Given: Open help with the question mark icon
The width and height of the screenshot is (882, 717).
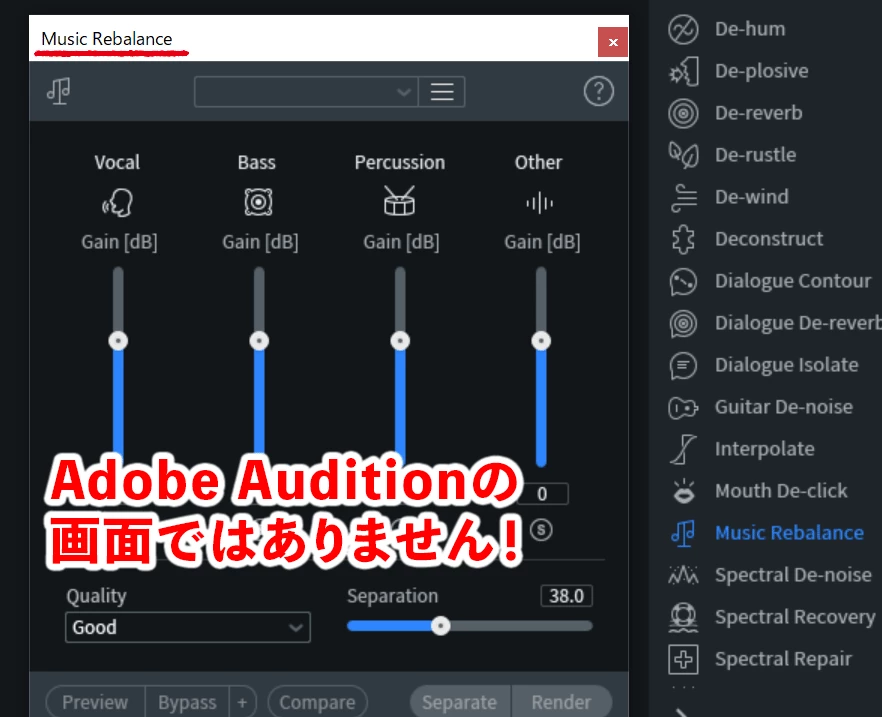Looking at the screenshot, I should (598, 91).
